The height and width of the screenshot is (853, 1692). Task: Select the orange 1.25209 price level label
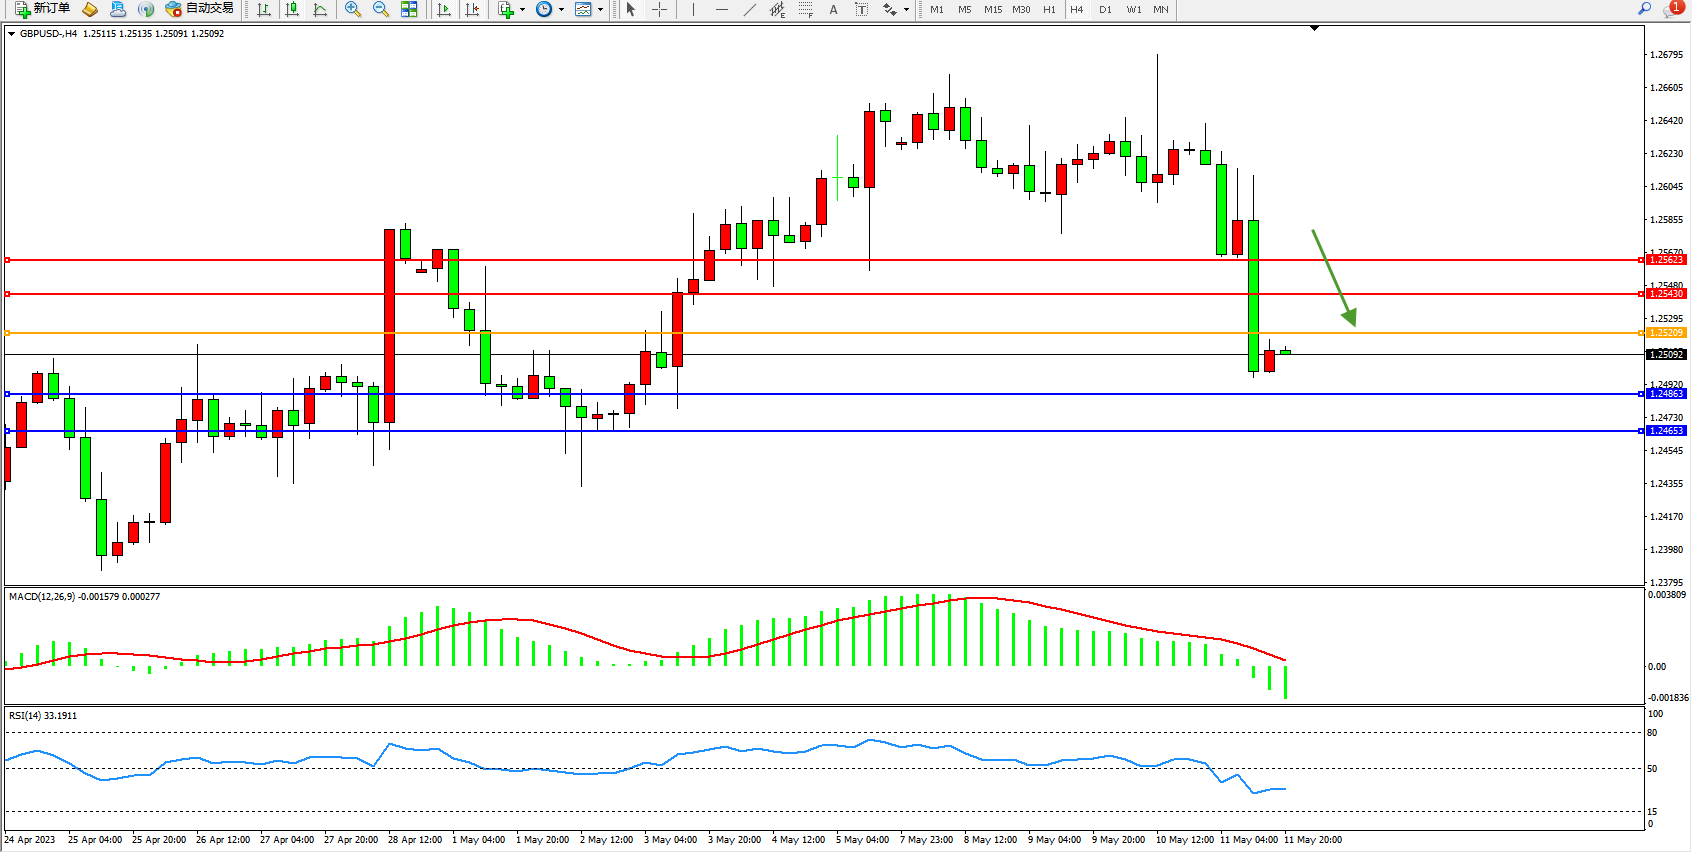tap(1666, 333)
